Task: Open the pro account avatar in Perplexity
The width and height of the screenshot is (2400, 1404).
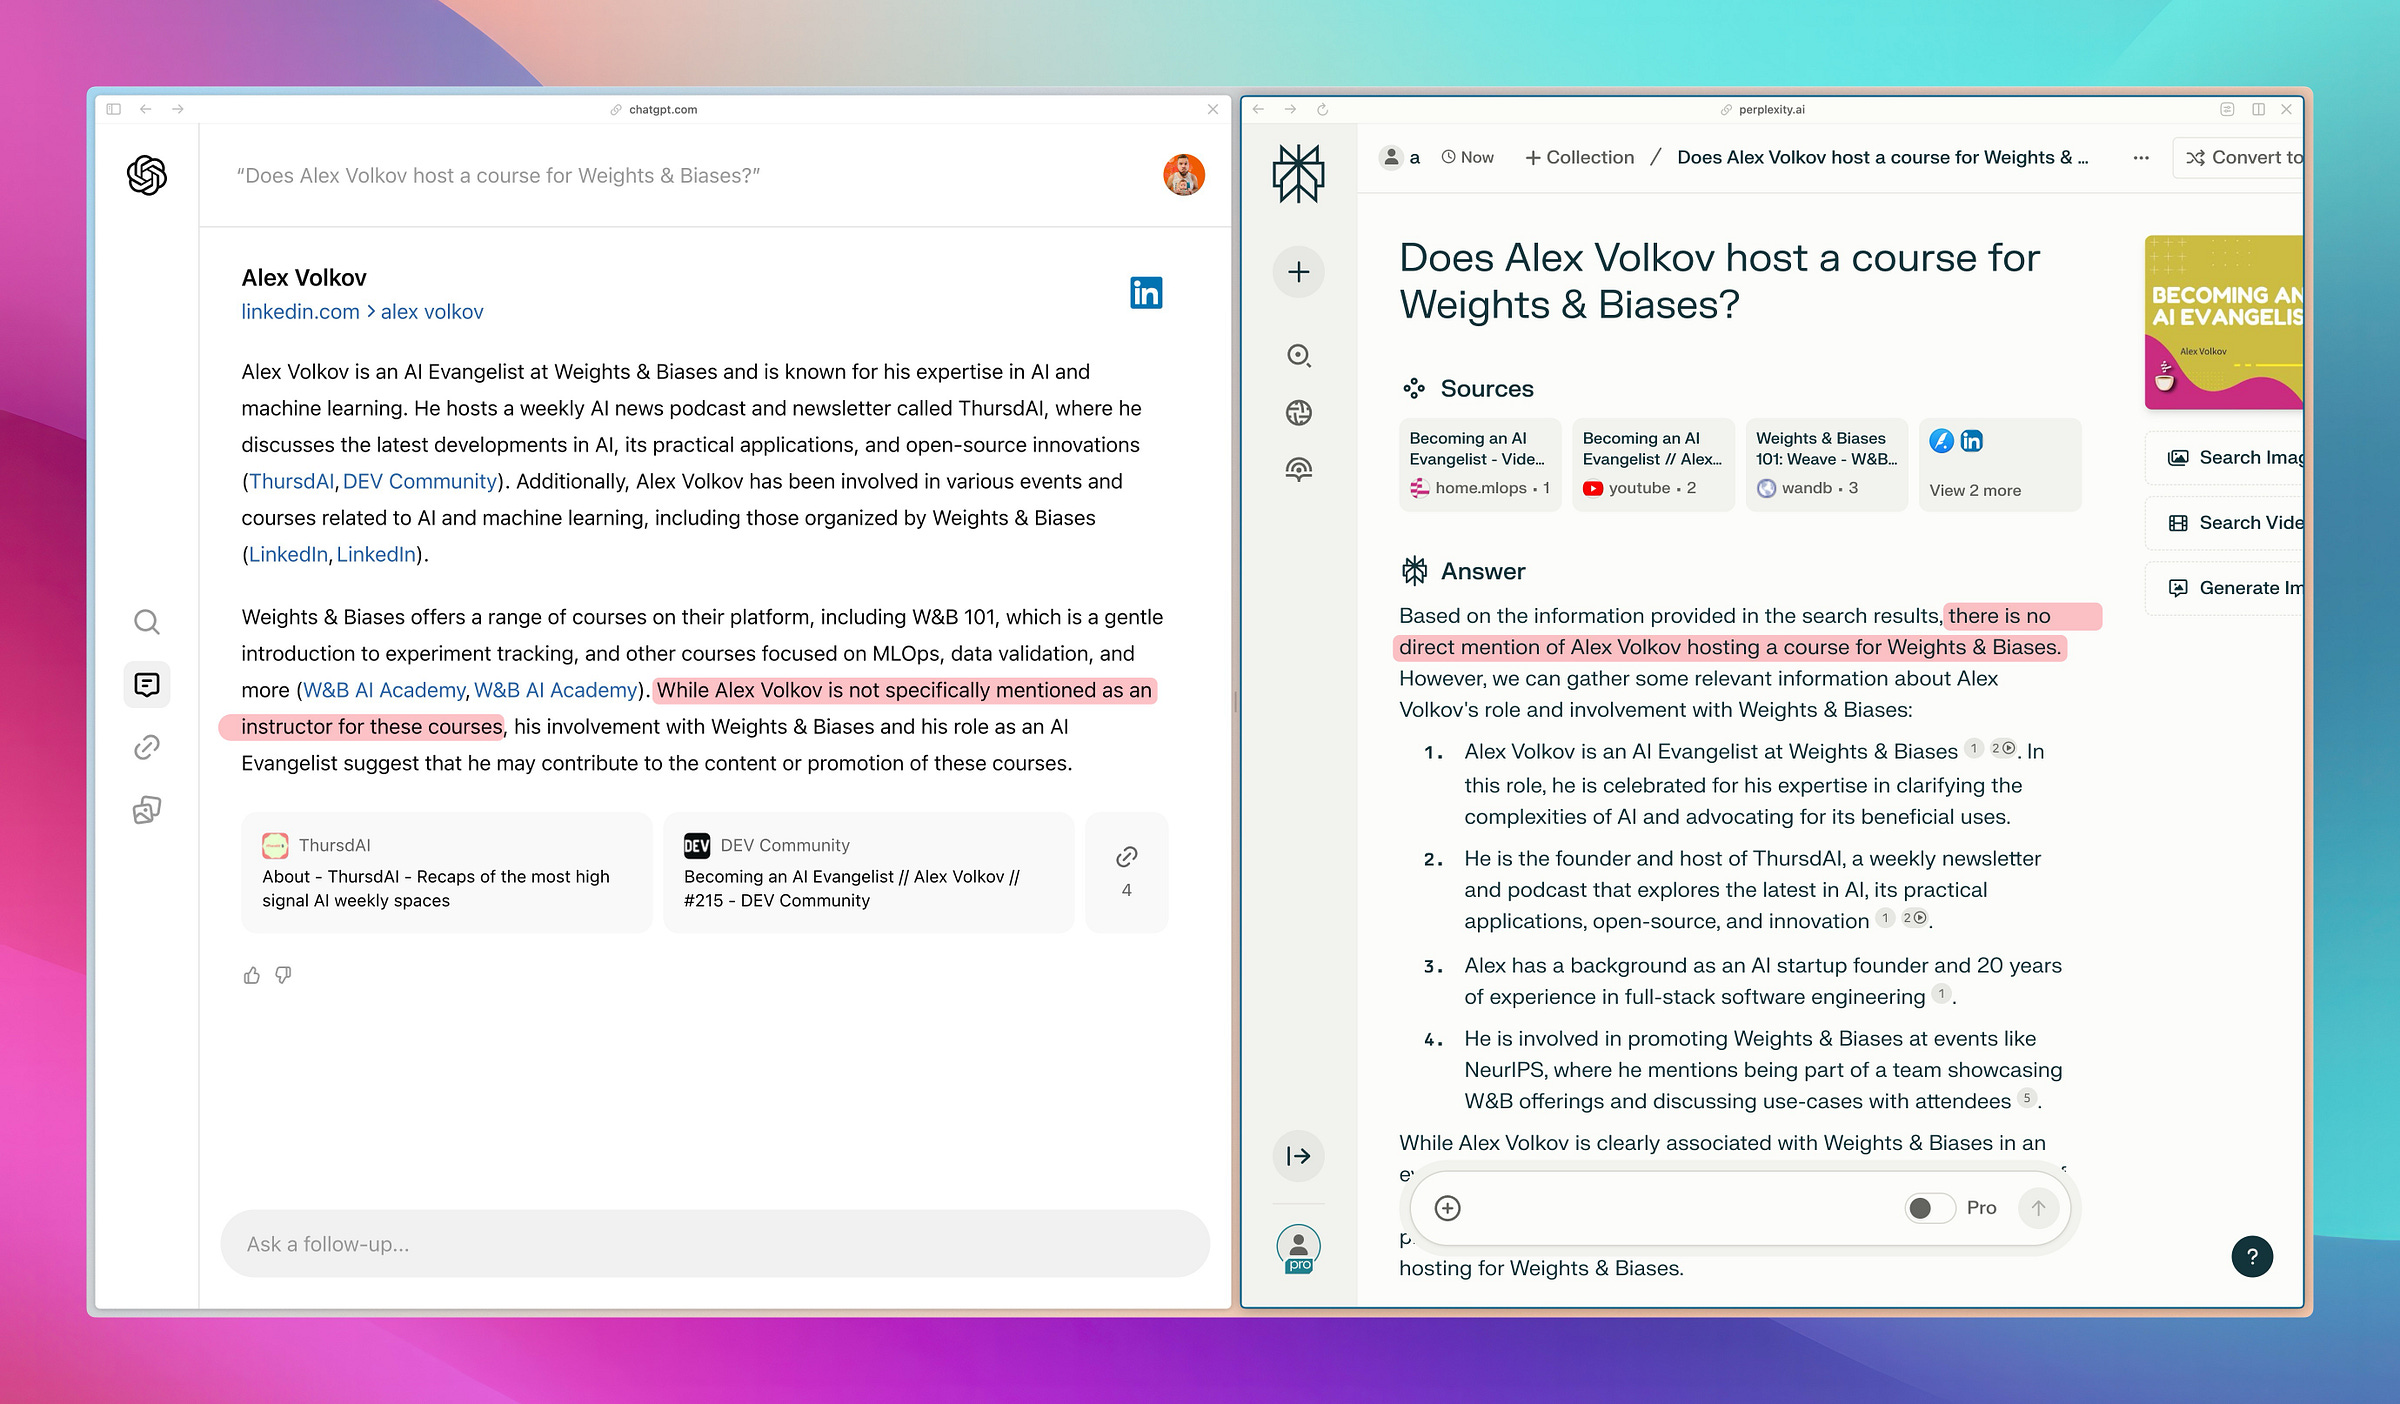Action: (x=1298, y=1249)
